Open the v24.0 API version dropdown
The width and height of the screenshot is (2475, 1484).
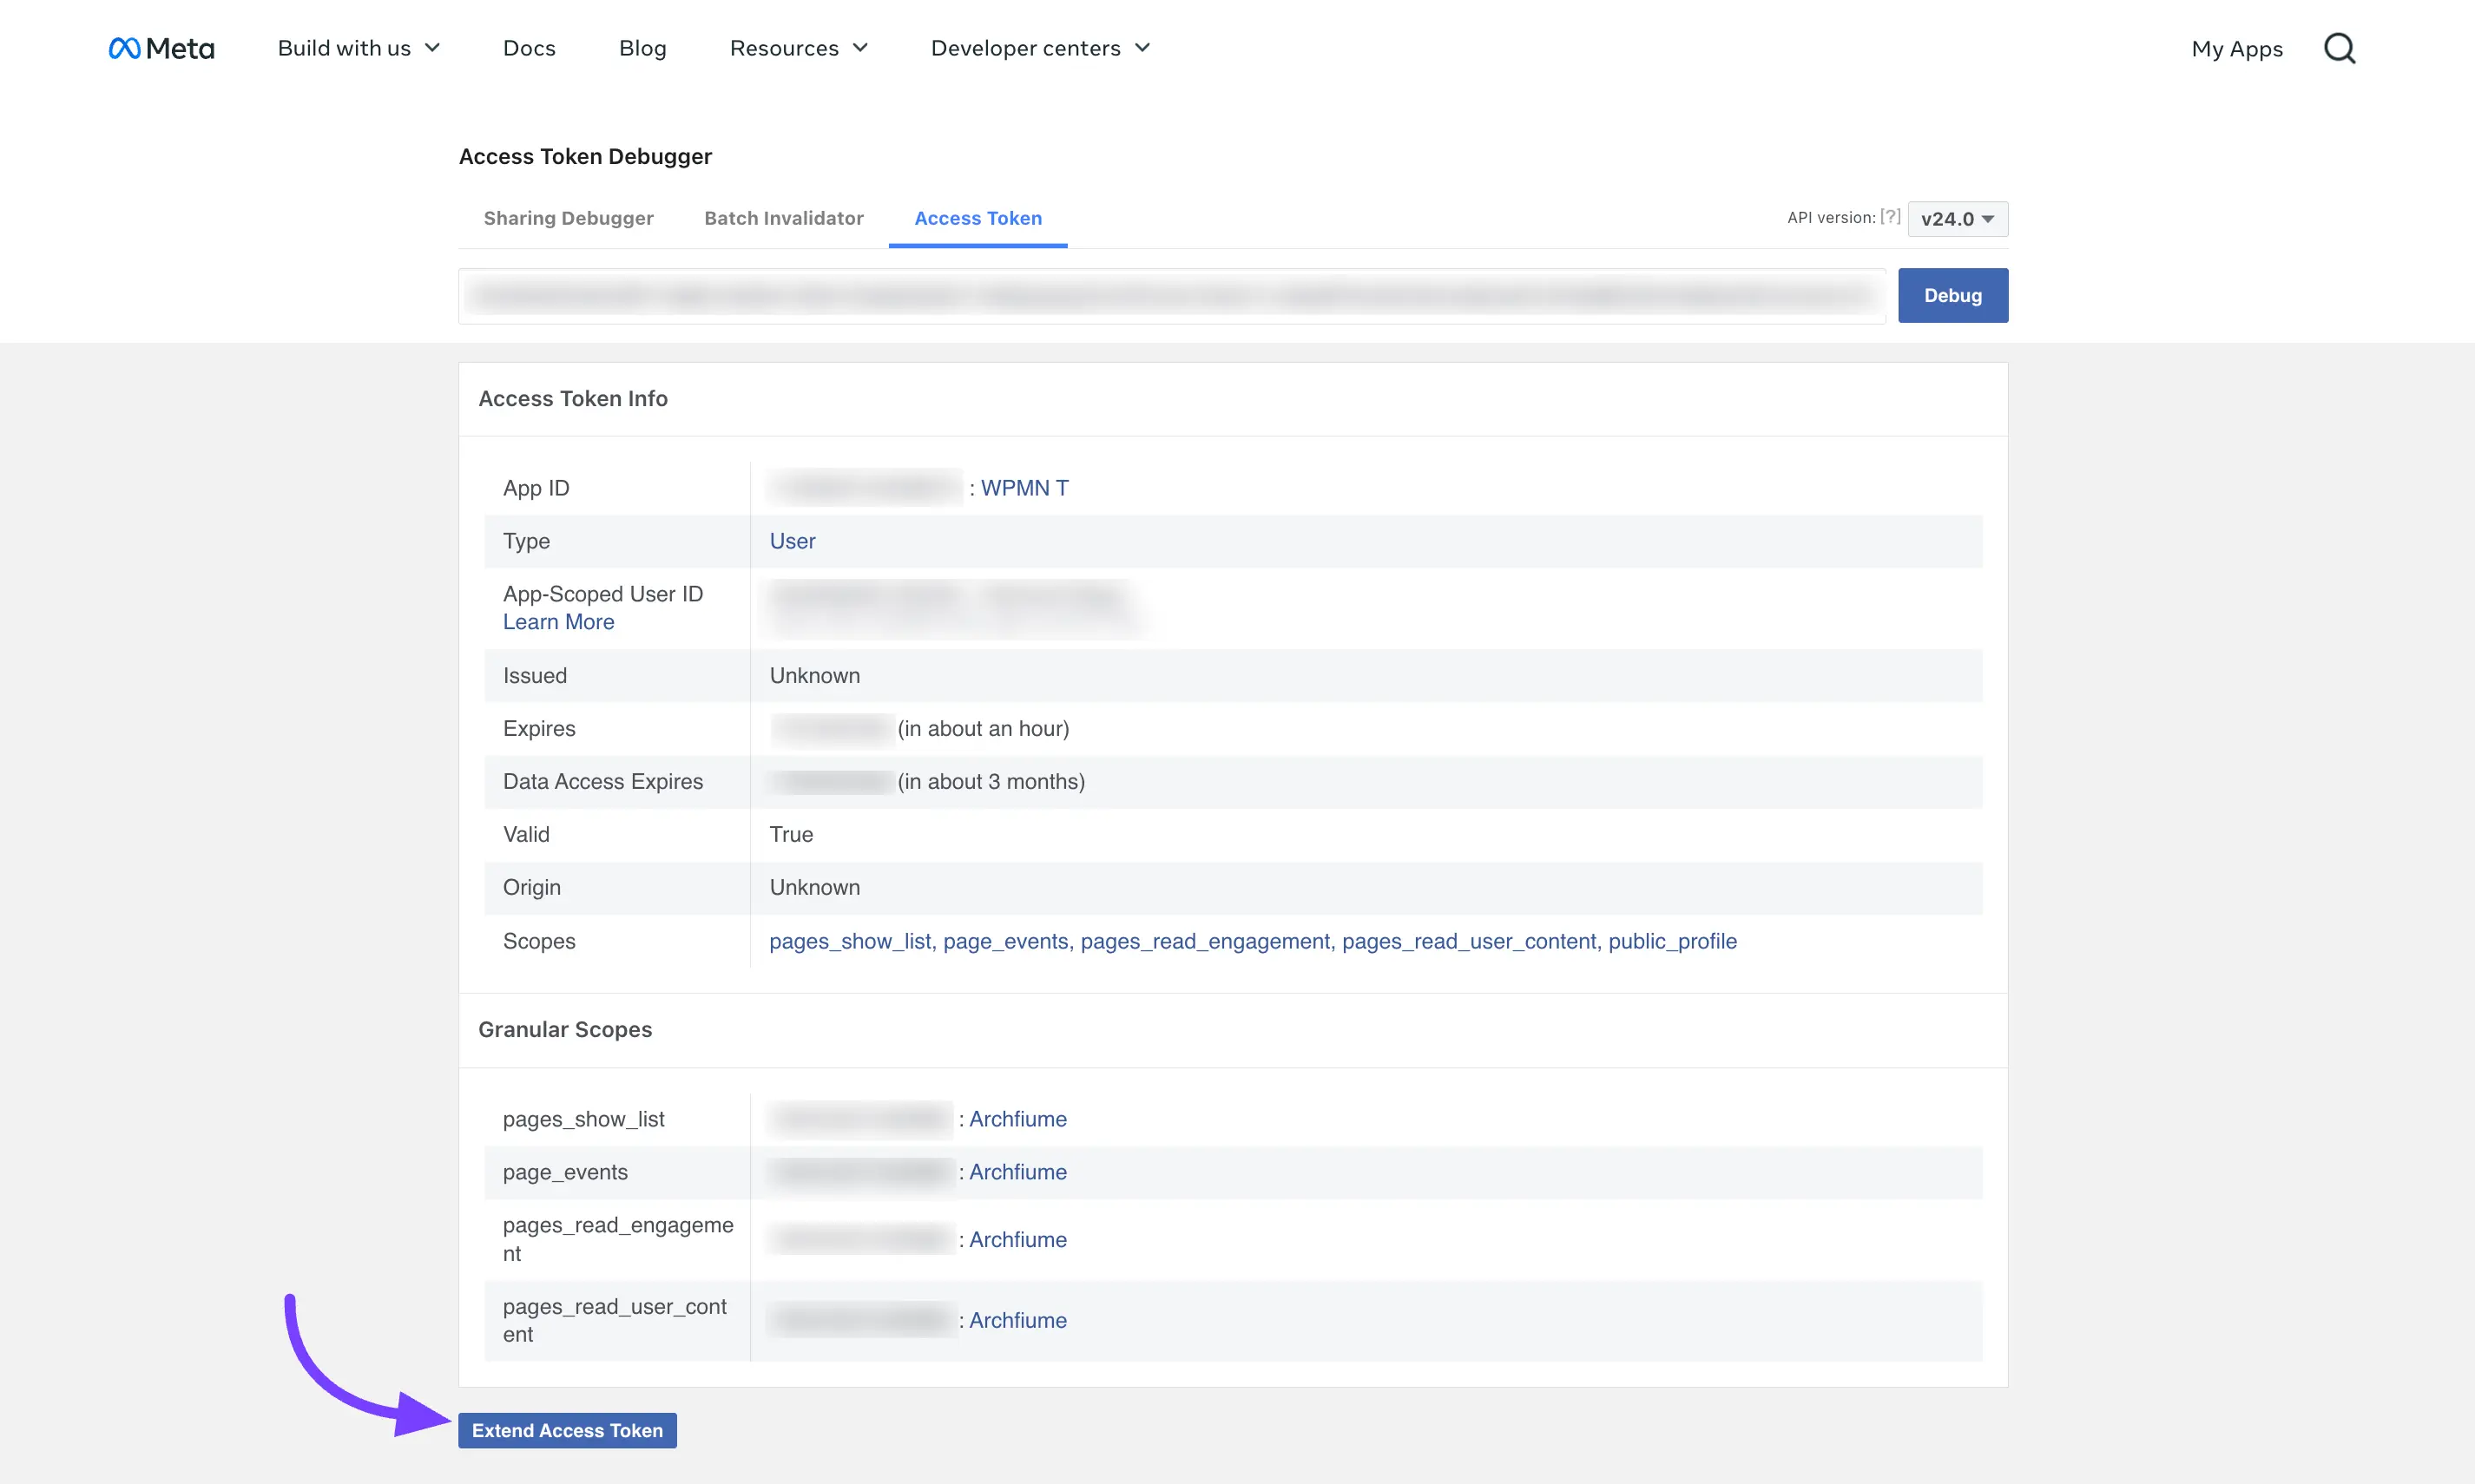1957,219
